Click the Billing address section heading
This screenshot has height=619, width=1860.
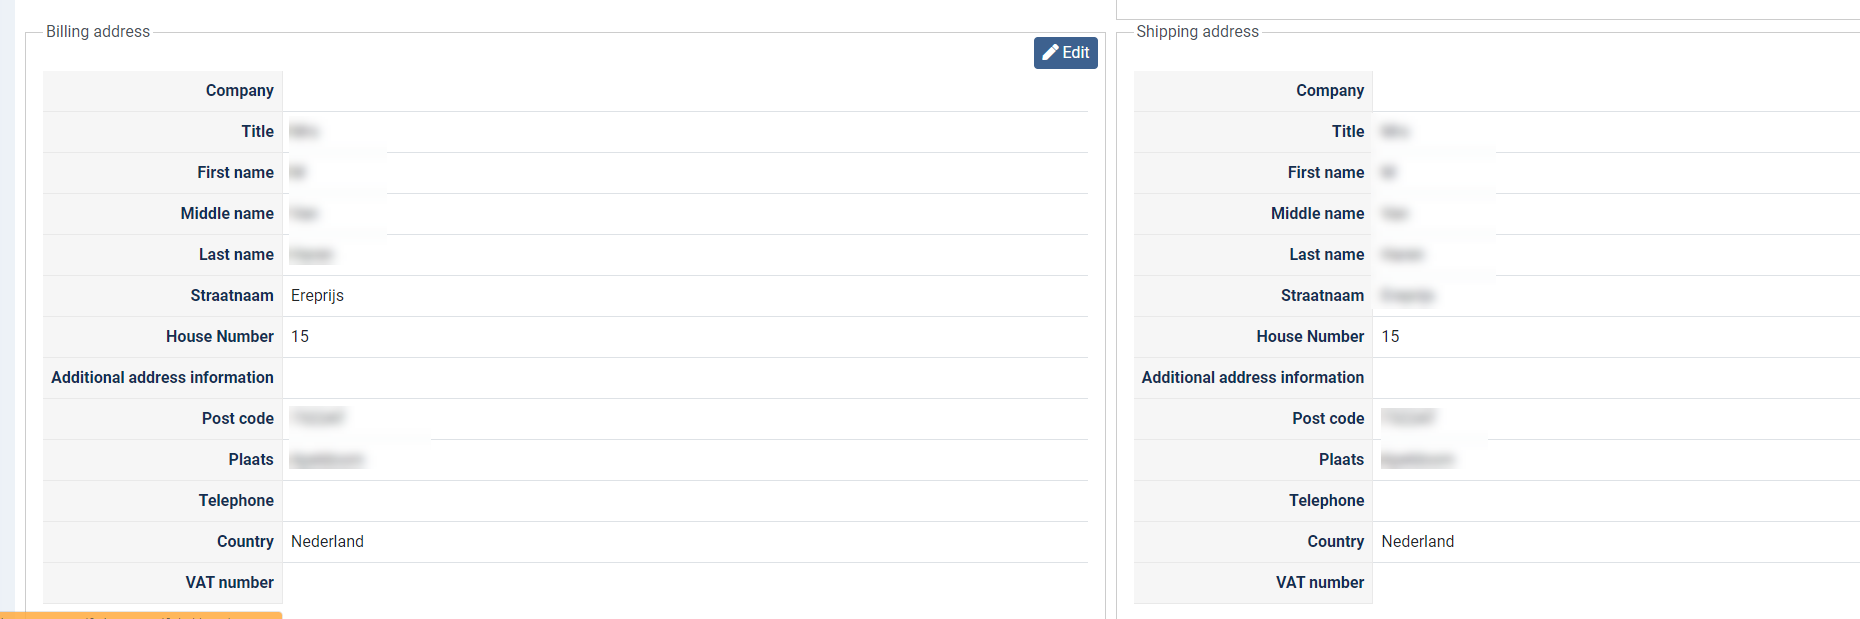point(98,32)
